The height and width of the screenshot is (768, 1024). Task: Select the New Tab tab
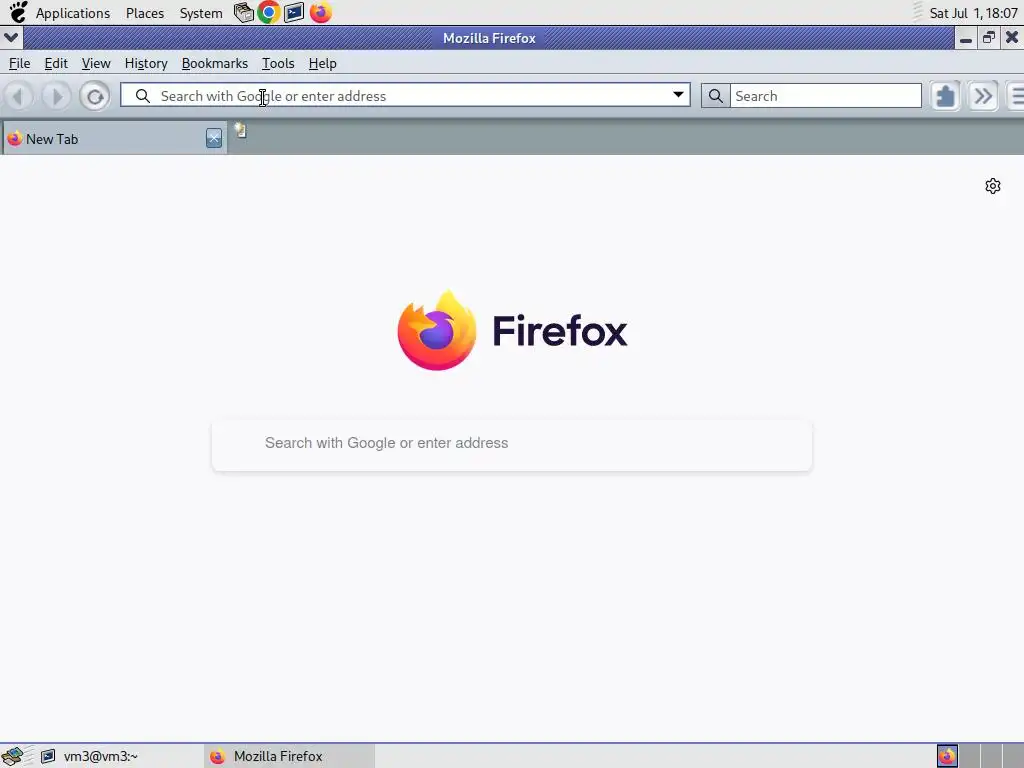point(114,138)
